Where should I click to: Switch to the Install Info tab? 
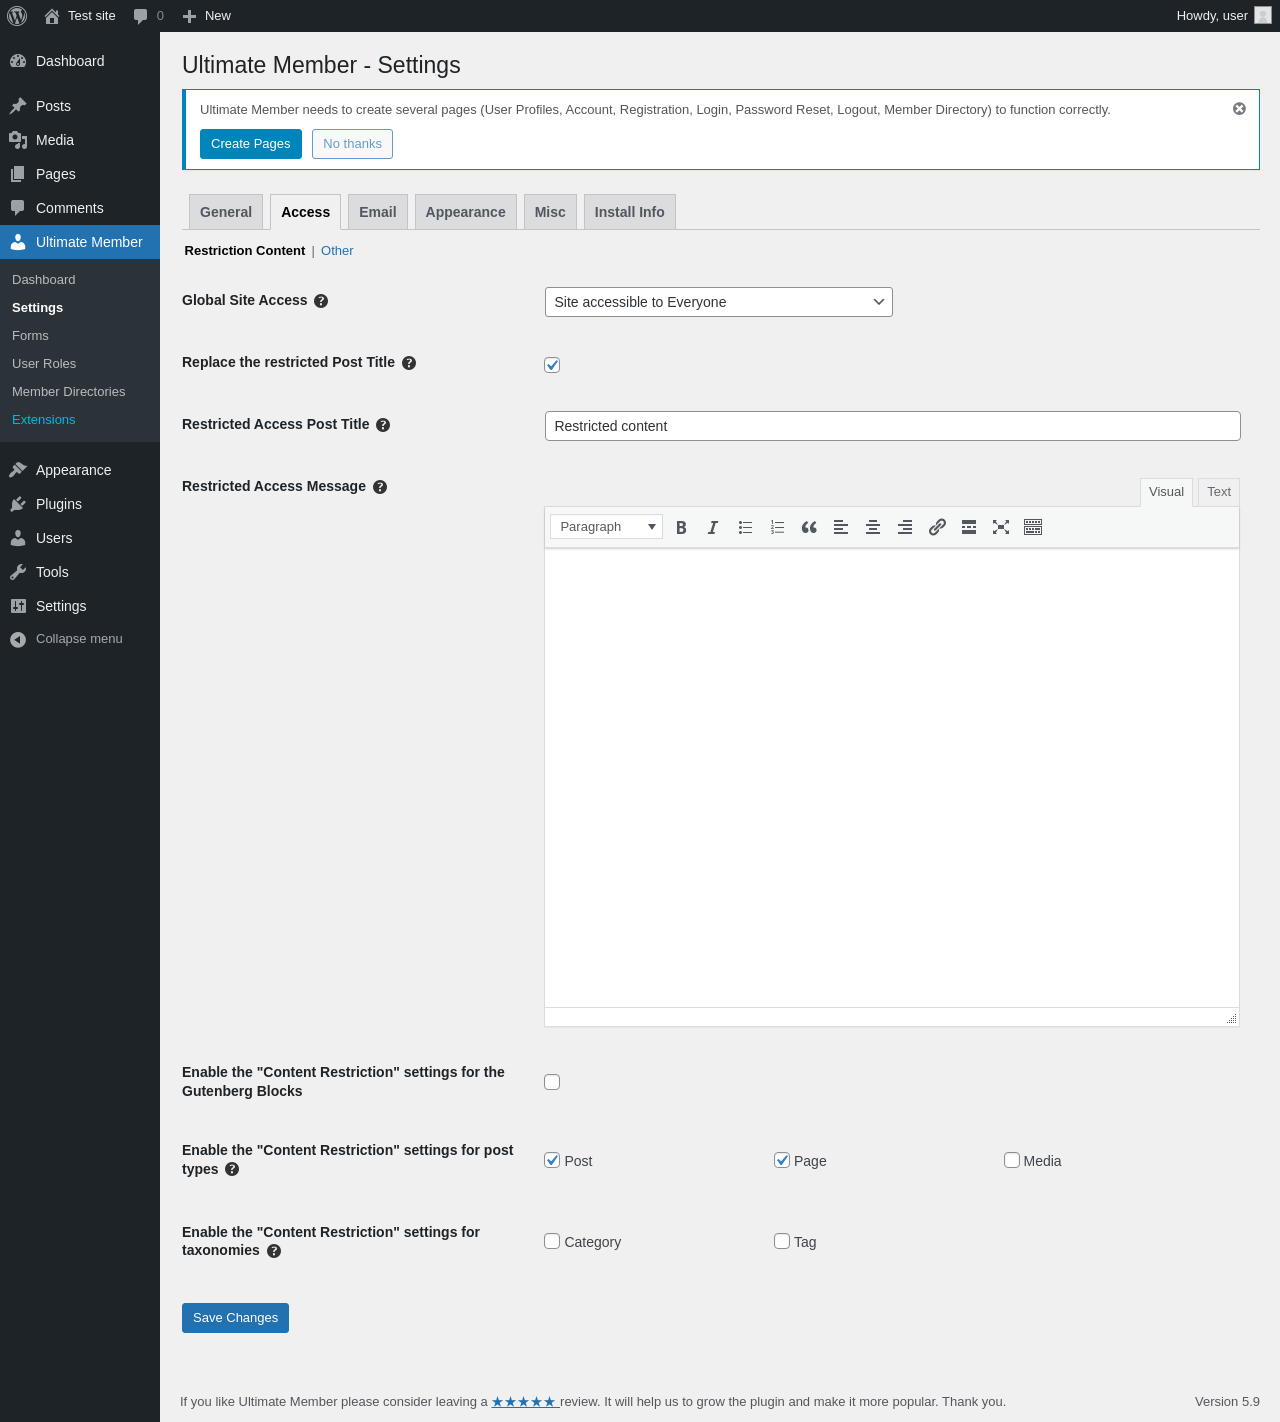(630, 212)
